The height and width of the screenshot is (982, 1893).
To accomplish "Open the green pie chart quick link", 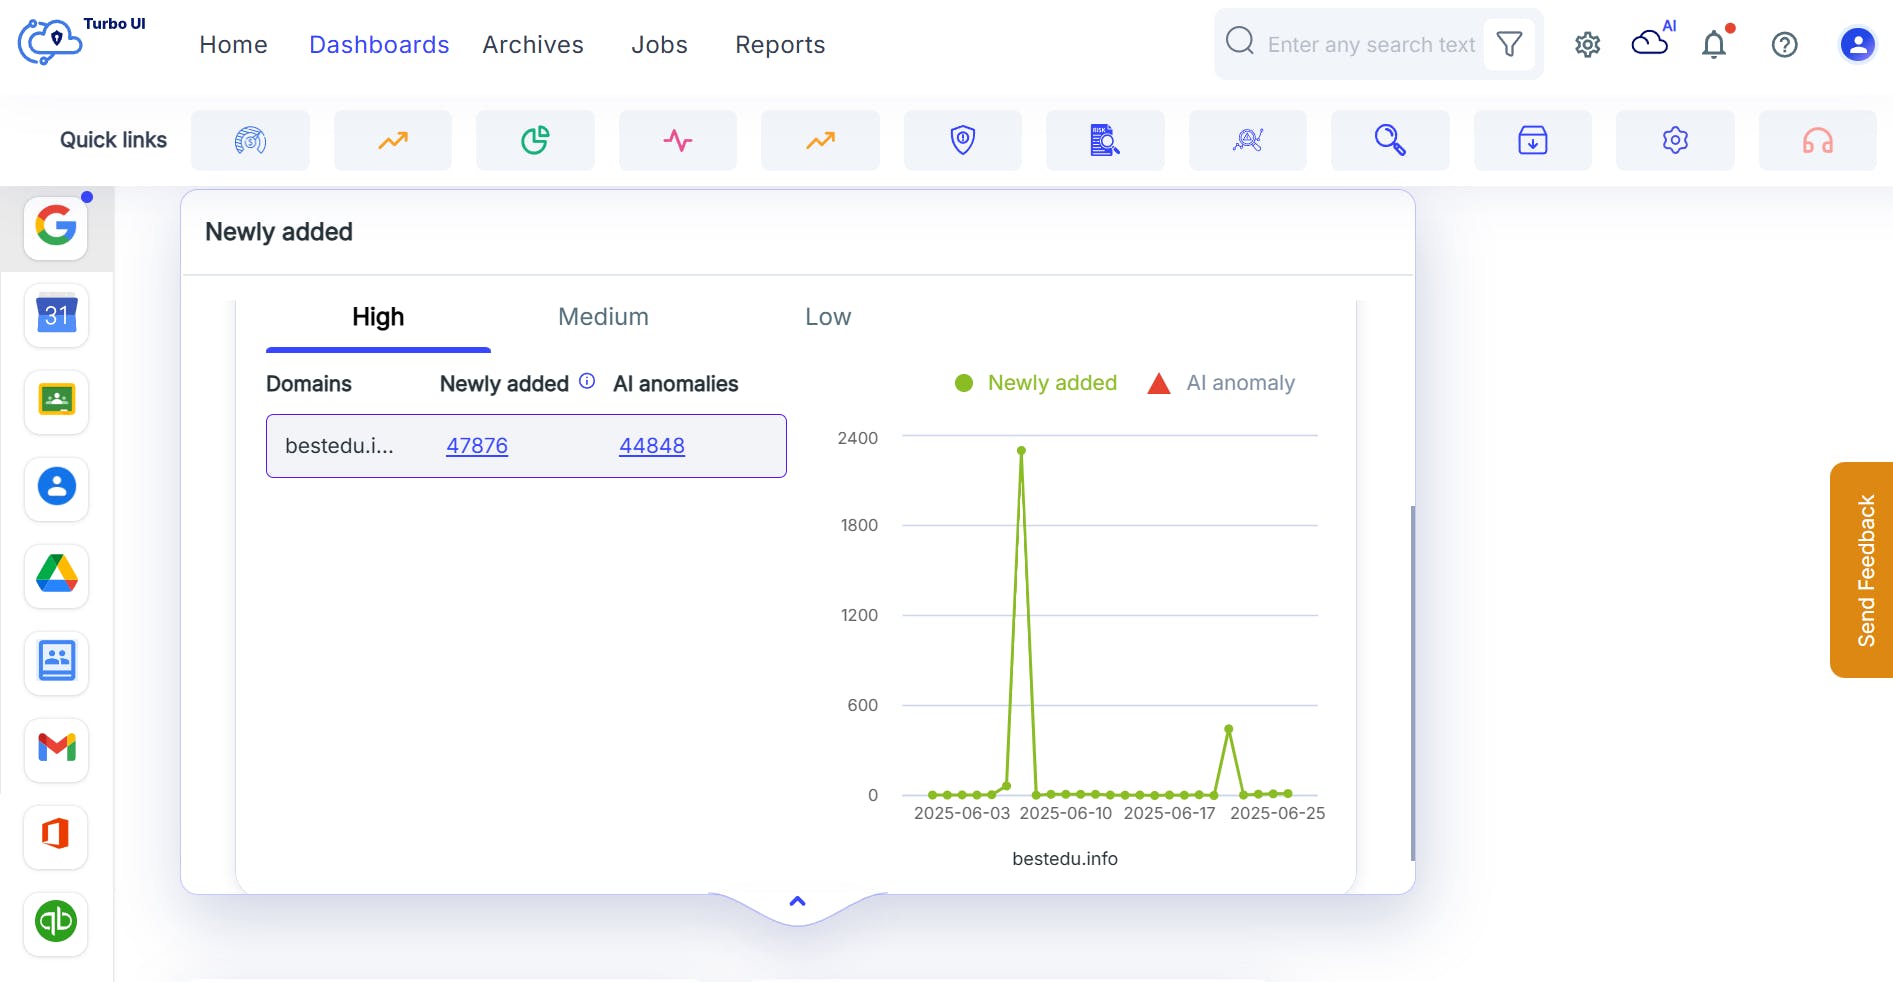I will 535,140.
